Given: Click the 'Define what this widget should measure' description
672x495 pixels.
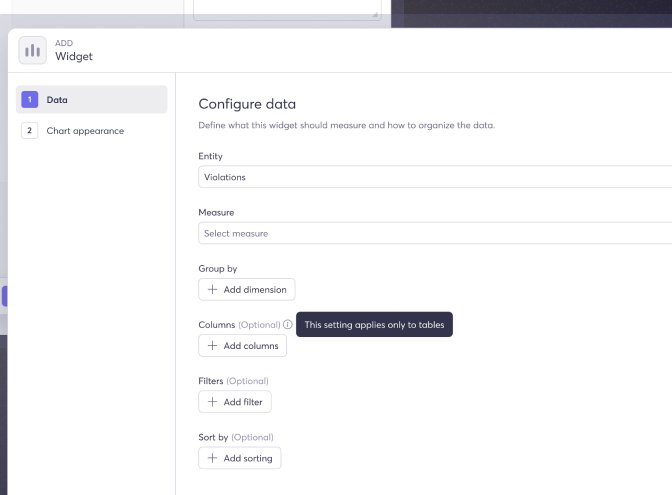Looking at the screenshot, I should point(346,125).
